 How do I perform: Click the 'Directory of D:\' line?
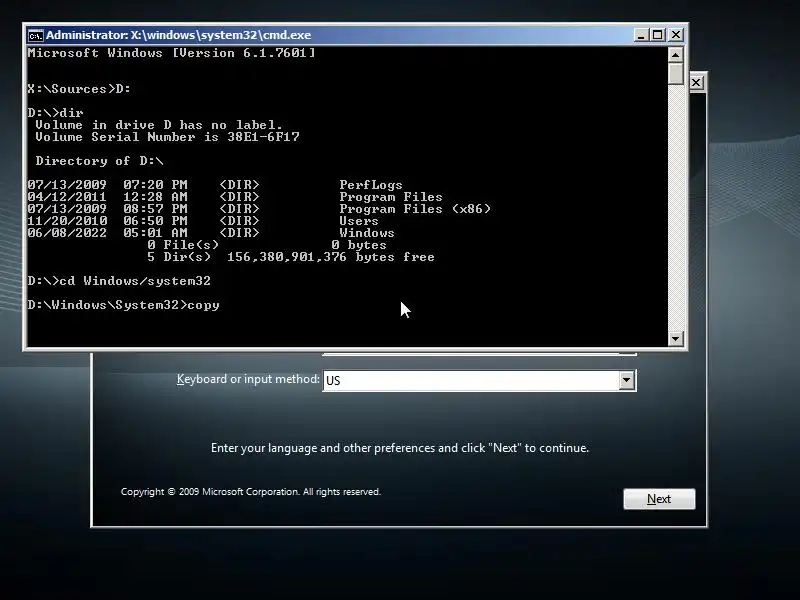click(99, 161)
